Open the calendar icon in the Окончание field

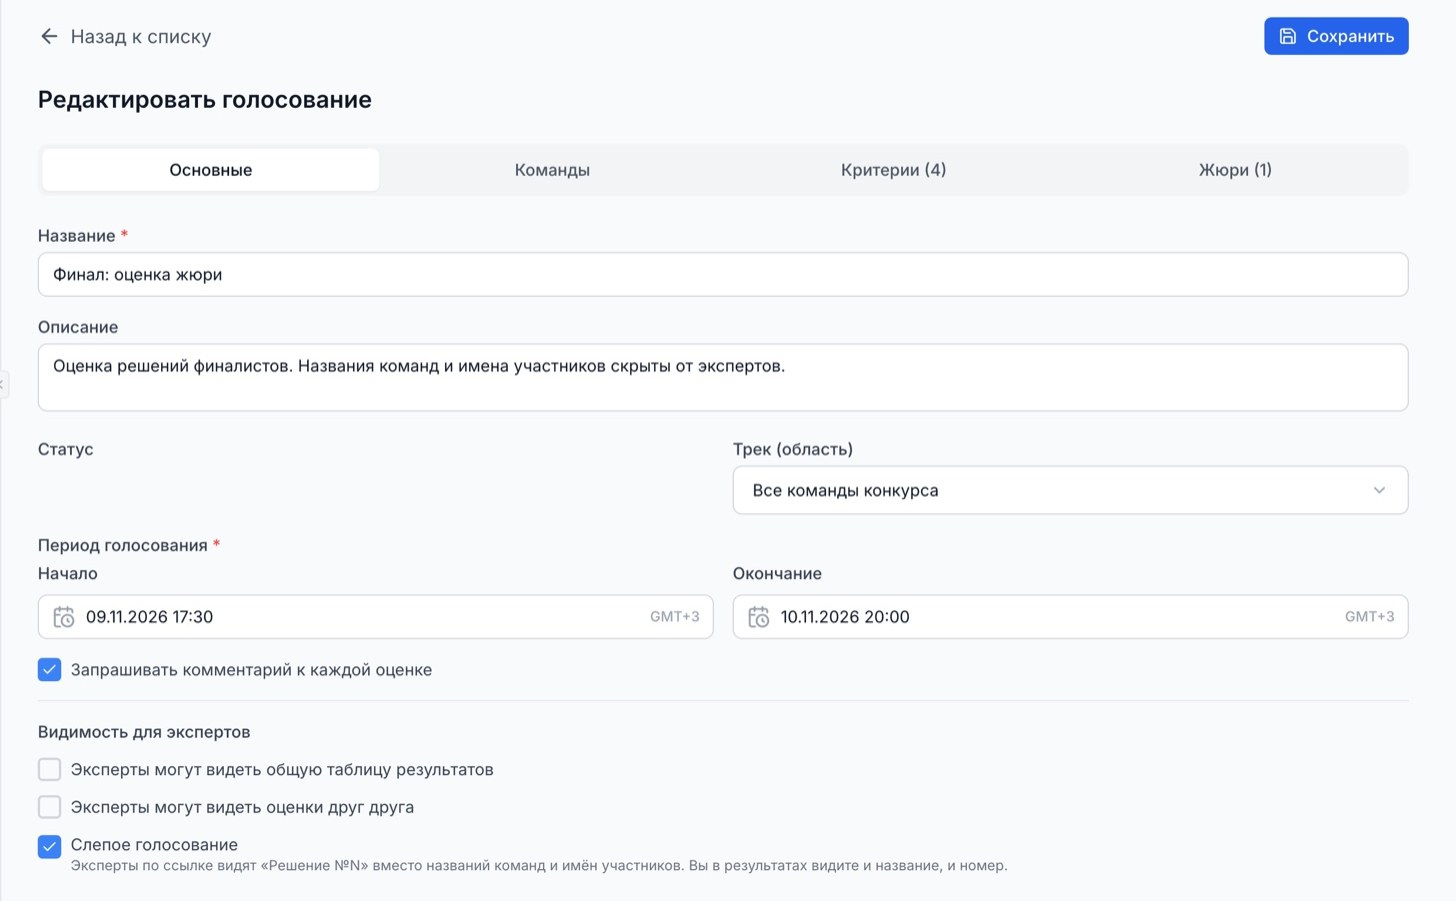click(x=759, y=617)
